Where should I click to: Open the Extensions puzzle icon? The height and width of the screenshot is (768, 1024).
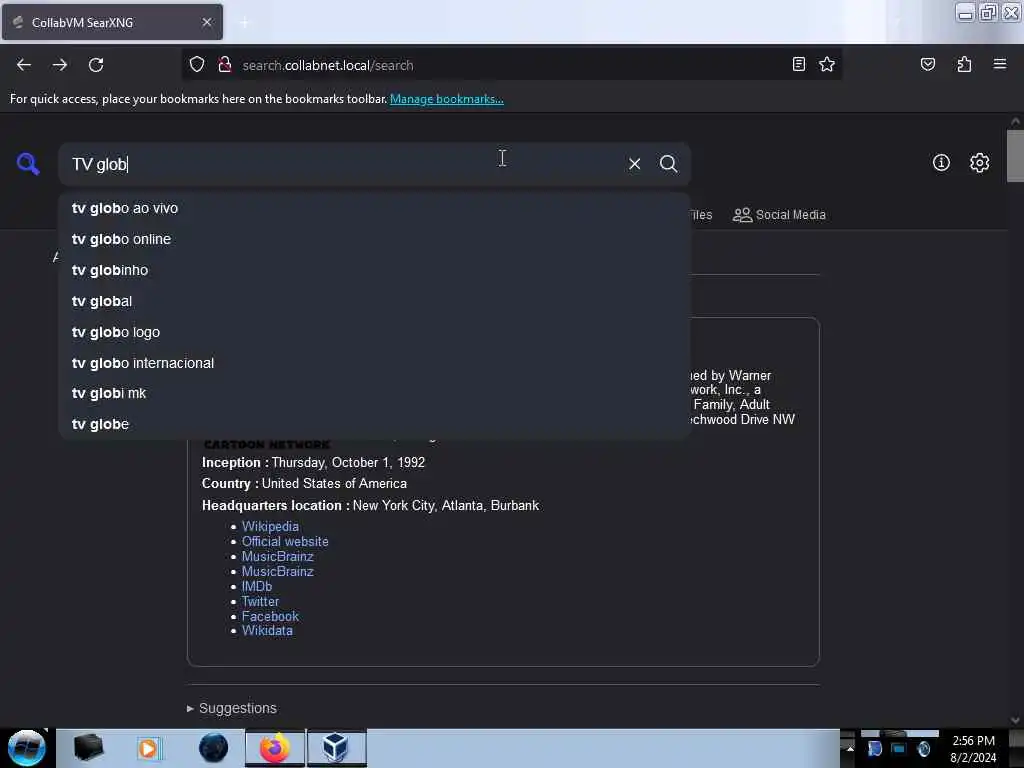[964, 65]
